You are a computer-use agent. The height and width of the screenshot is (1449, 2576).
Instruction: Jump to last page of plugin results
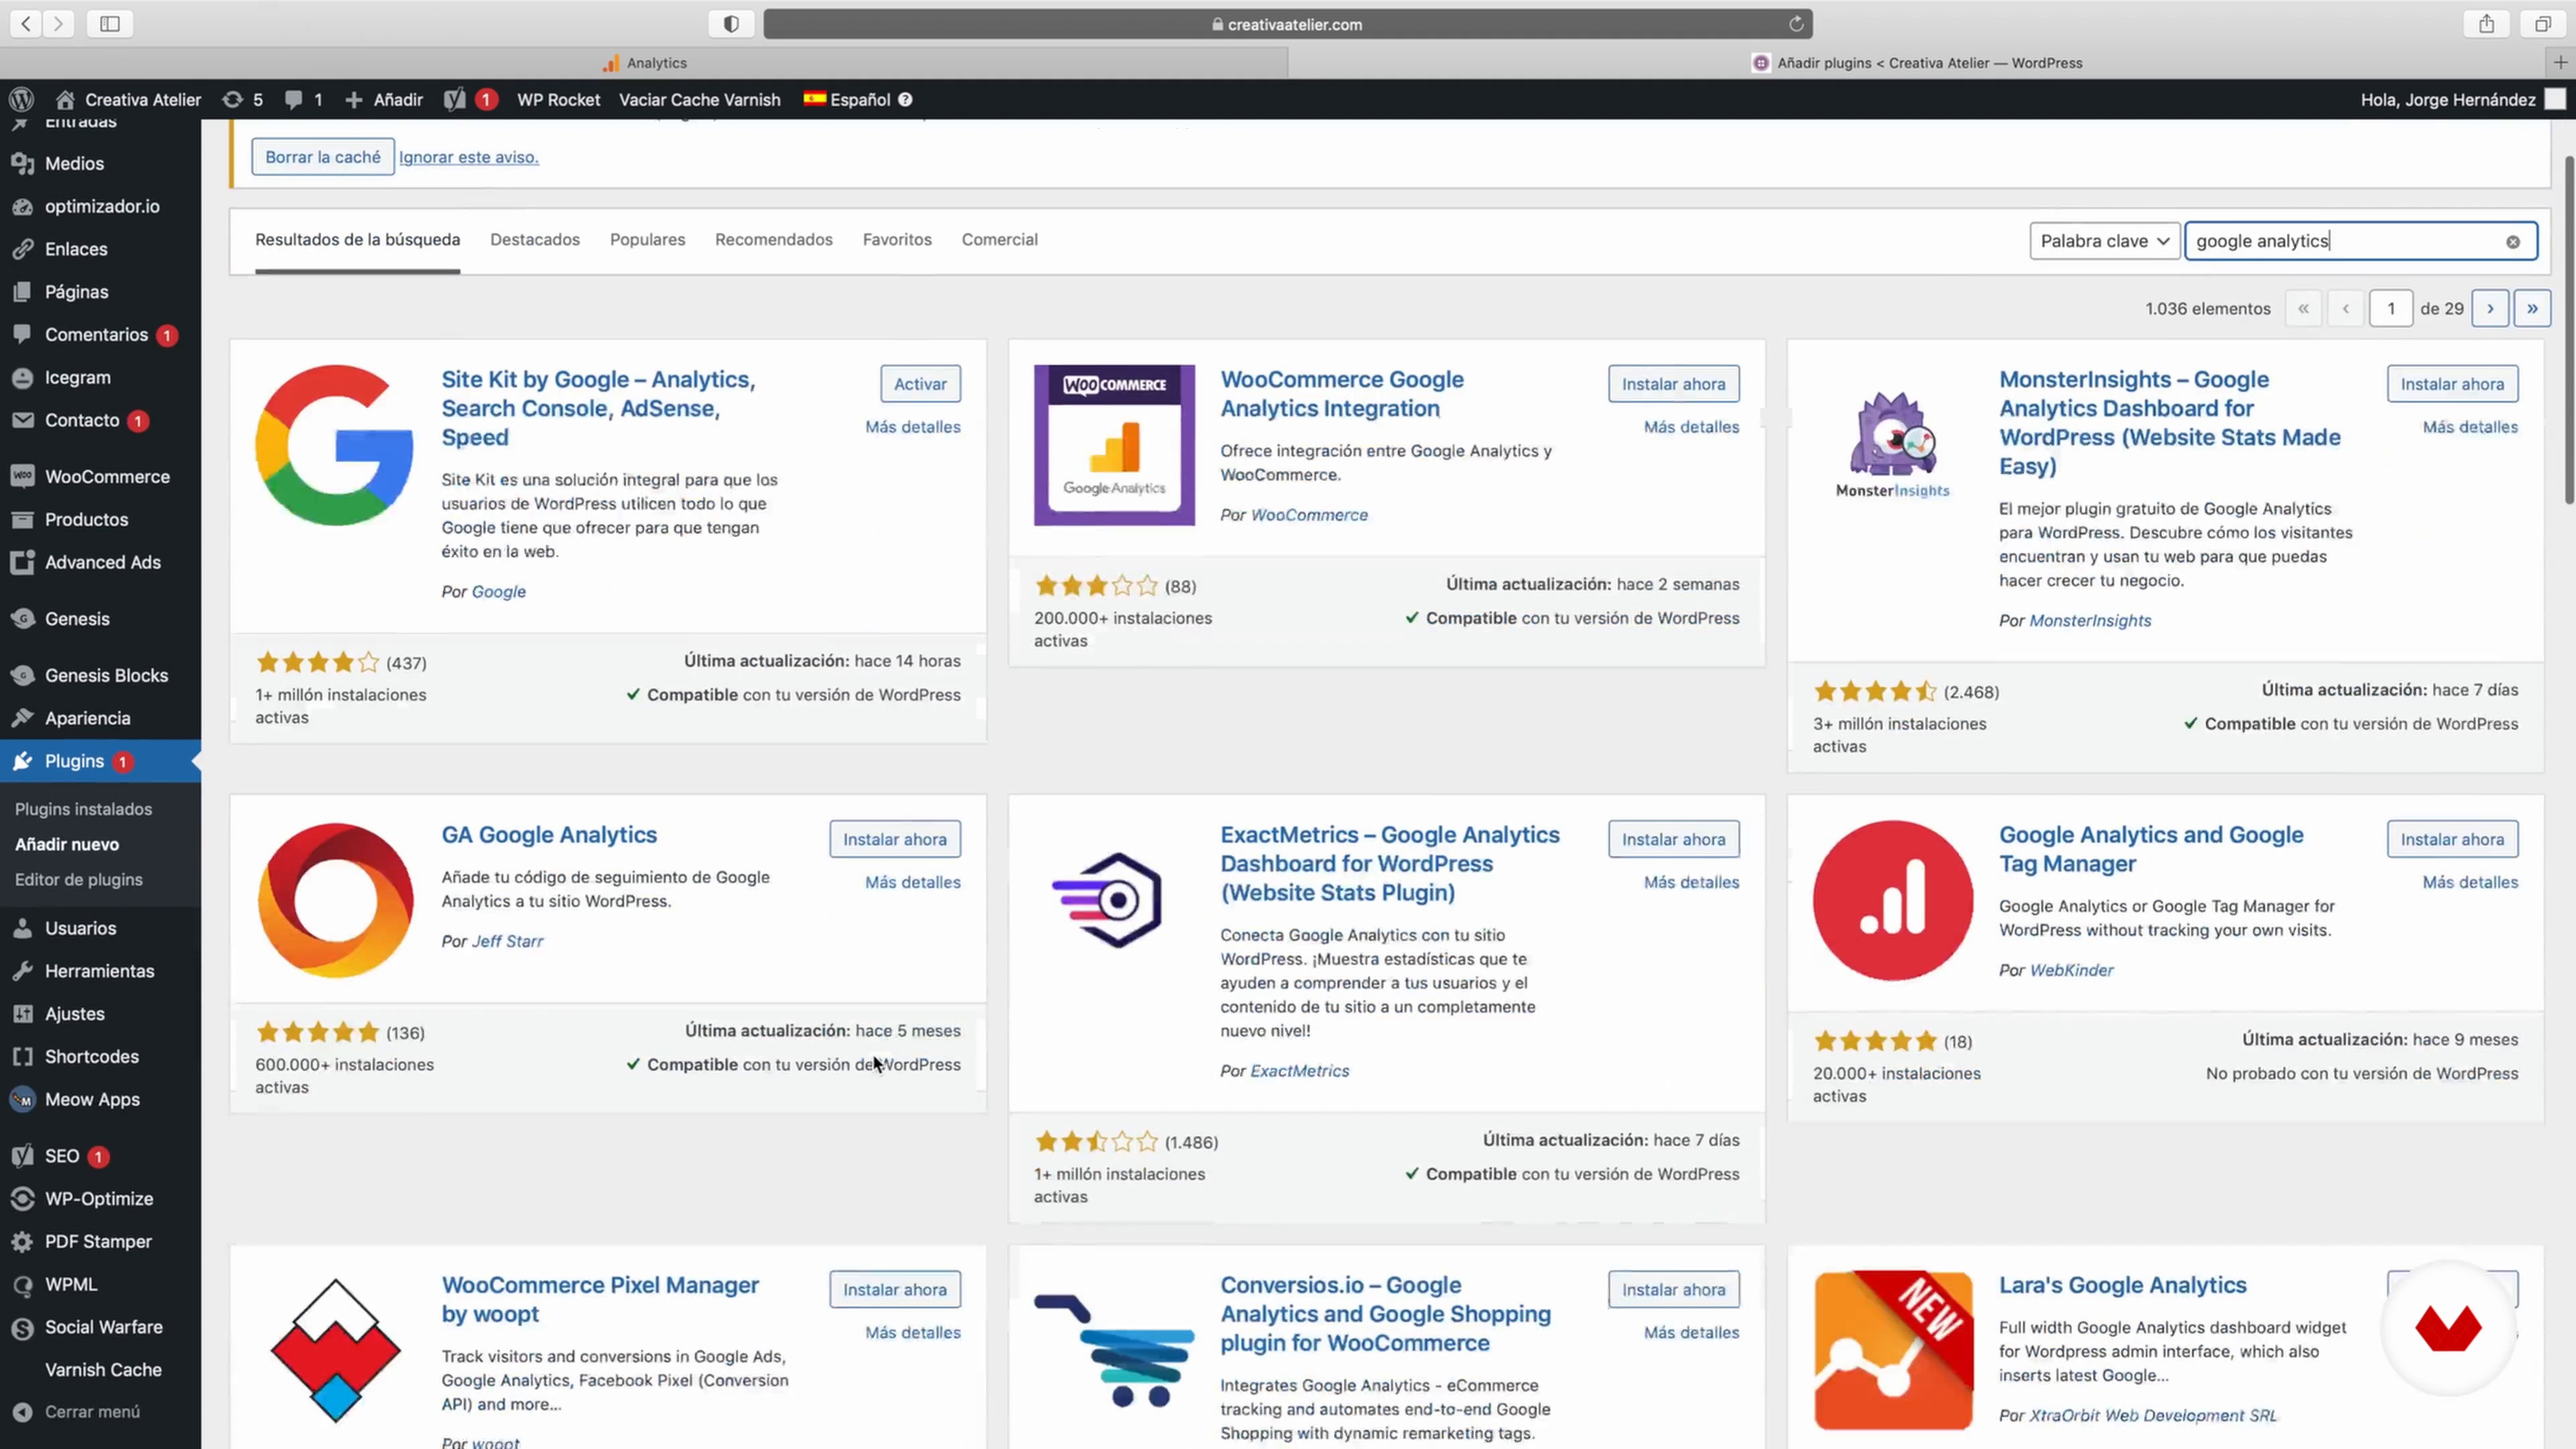pos(2532,309)
